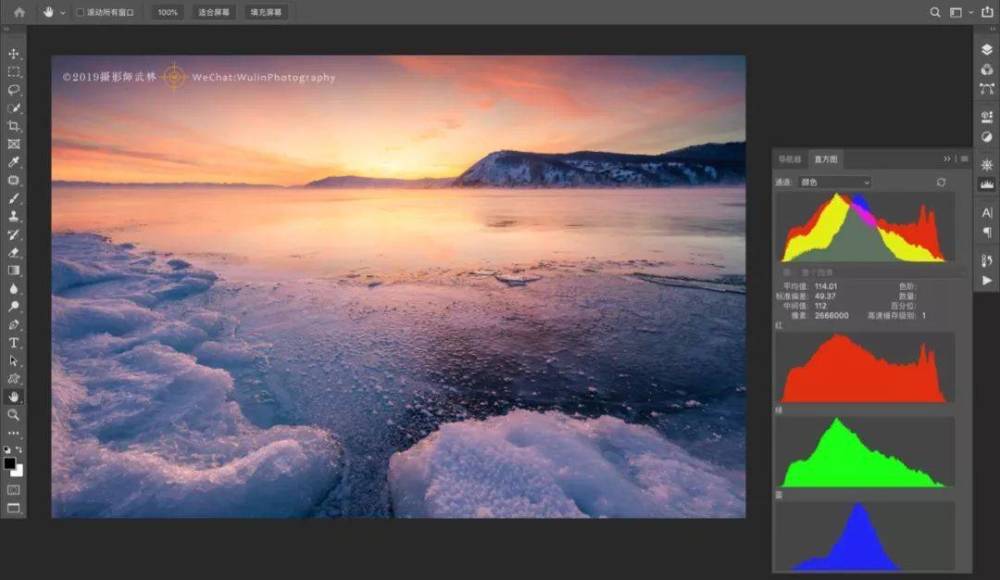This screenshot has width=1000, height=580.
Task: Open the Actions play panel icon
Action: 987,280
